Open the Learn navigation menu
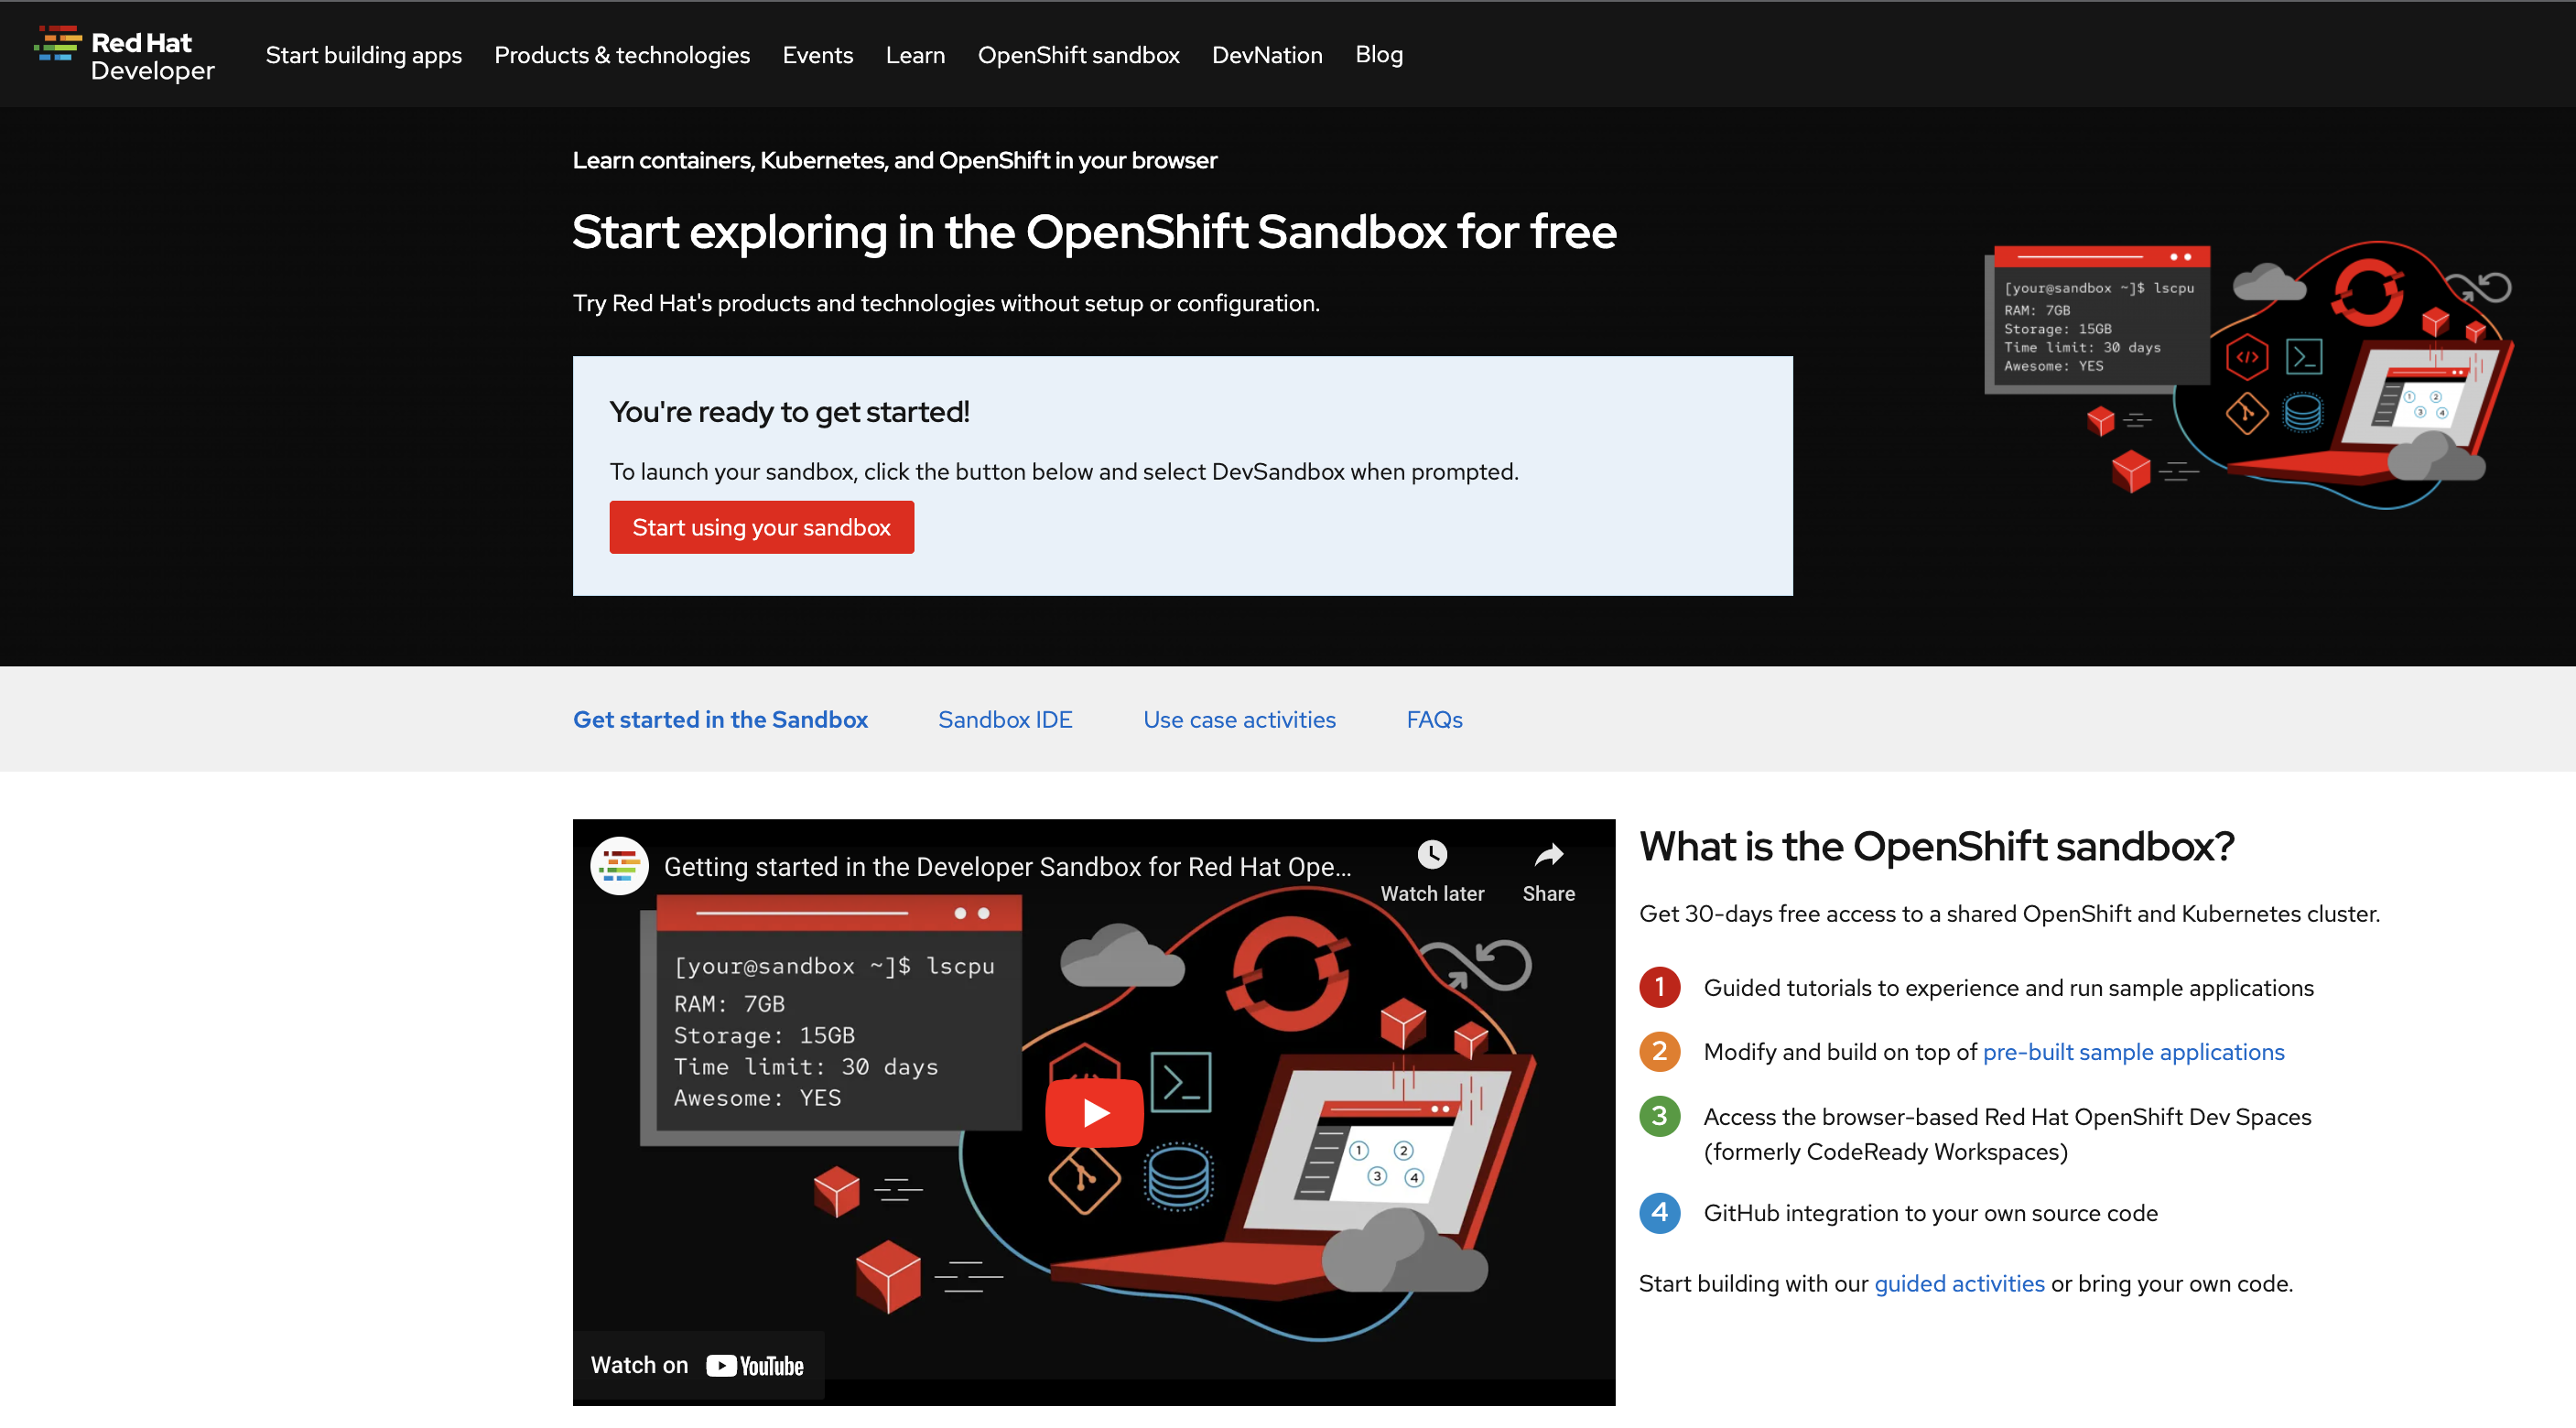Image resolution: width=2576 pixels, height=1428 pixels. (x=915, y=55)
